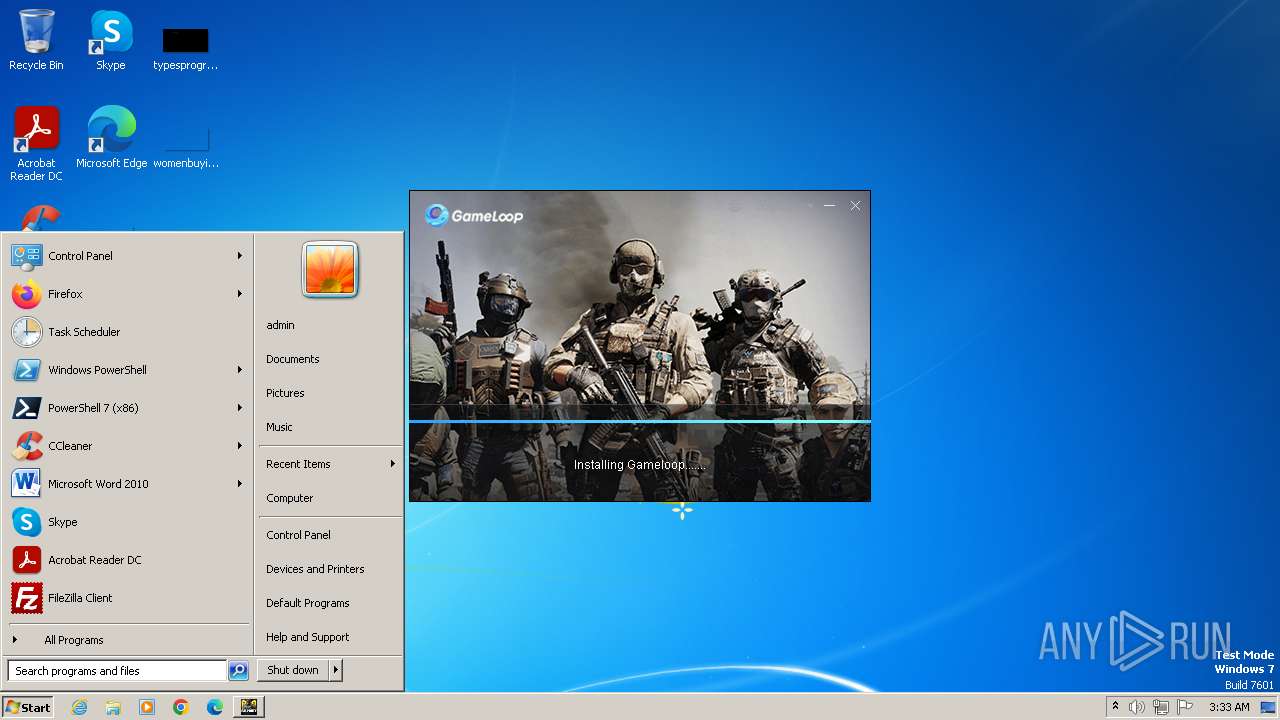Launch PowerShell 7 (x86) from Start menu

coord(127,408)
